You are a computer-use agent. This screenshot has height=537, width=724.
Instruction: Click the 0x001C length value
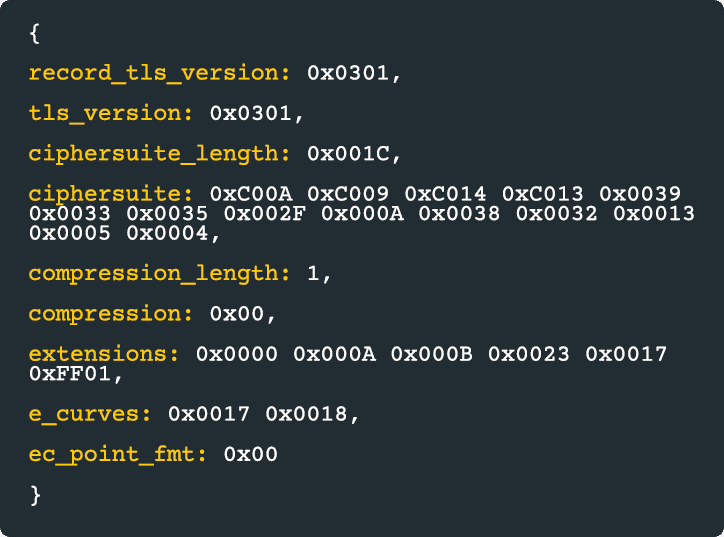[x=349, y=153]
